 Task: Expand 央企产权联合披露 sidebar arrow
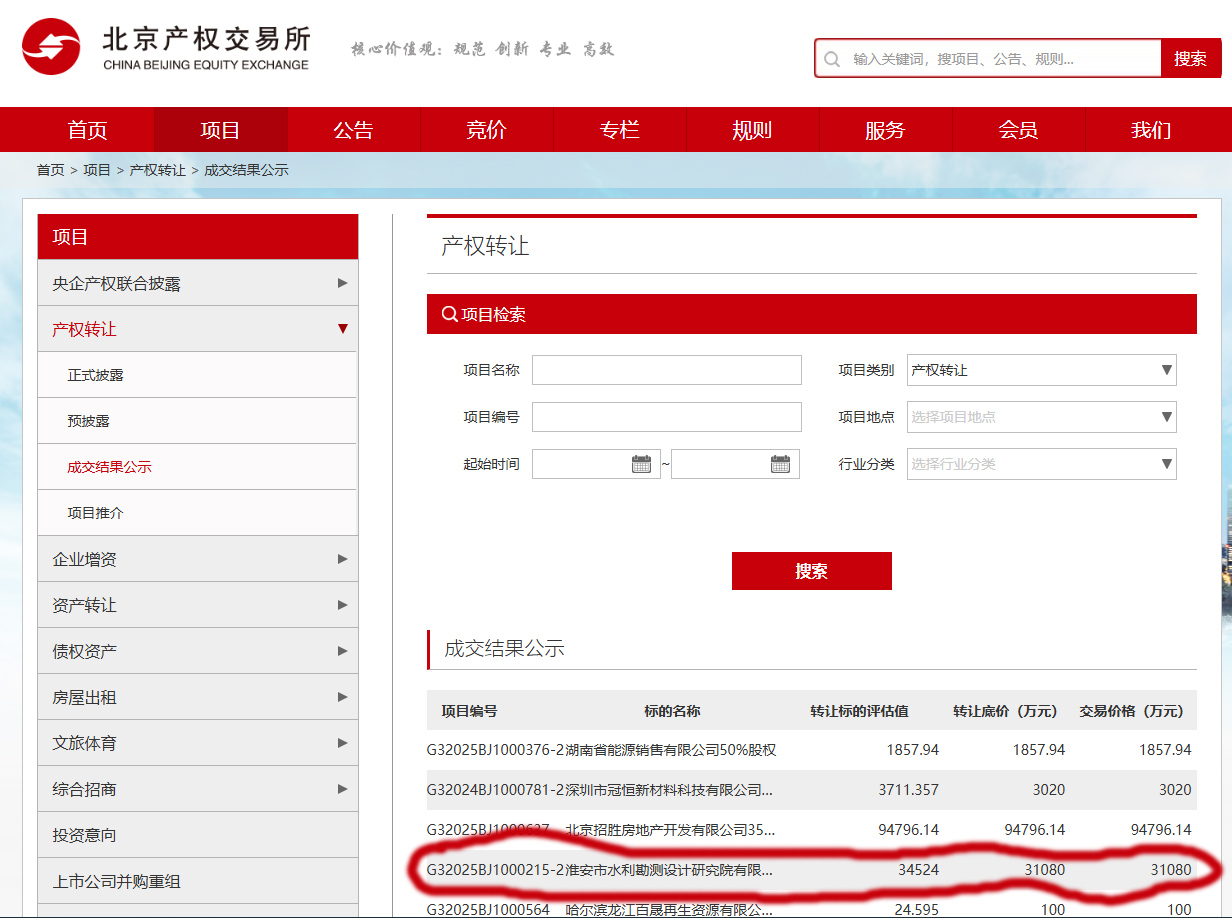(343, 283)
